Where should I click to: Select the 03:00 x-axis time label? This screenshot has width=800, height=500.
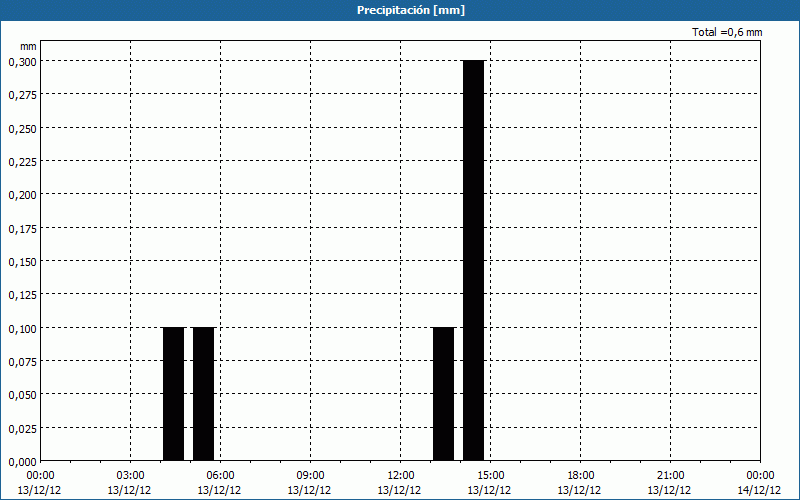[x=130, y=476]
